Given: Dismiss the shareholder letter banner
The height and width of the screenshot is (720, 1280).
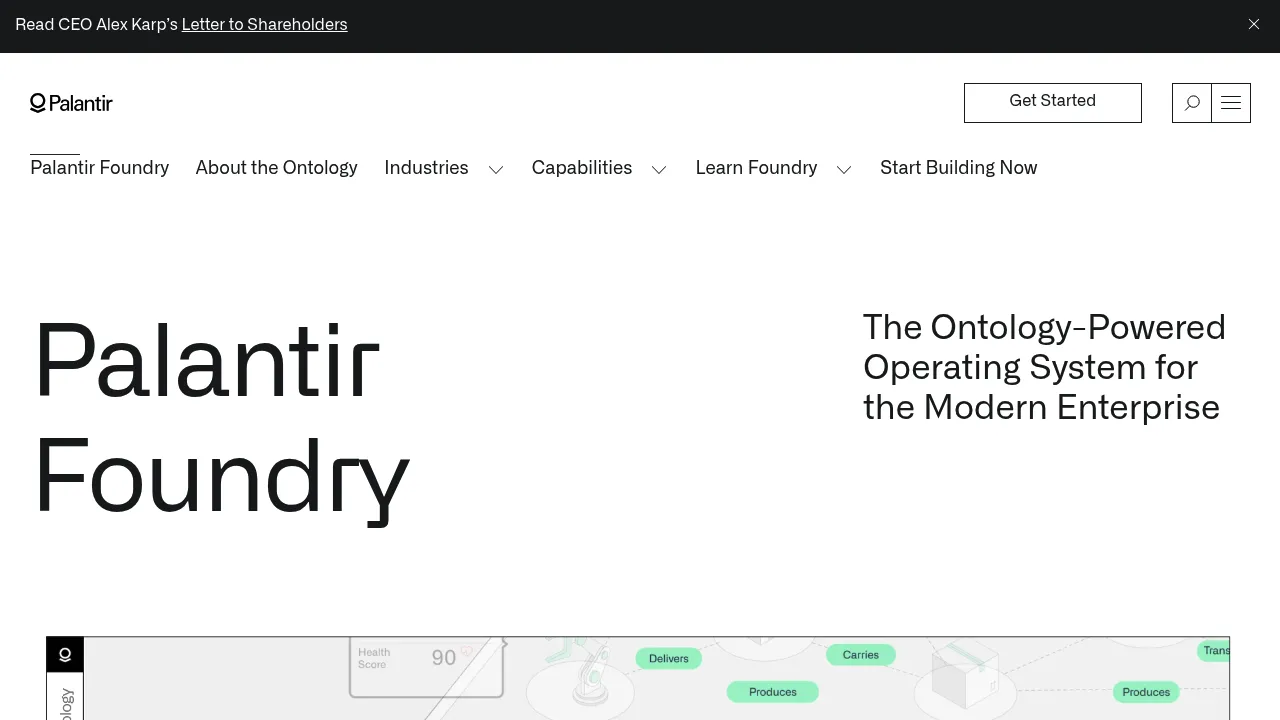Looking at the screenshot, I should coord(1254,24).
